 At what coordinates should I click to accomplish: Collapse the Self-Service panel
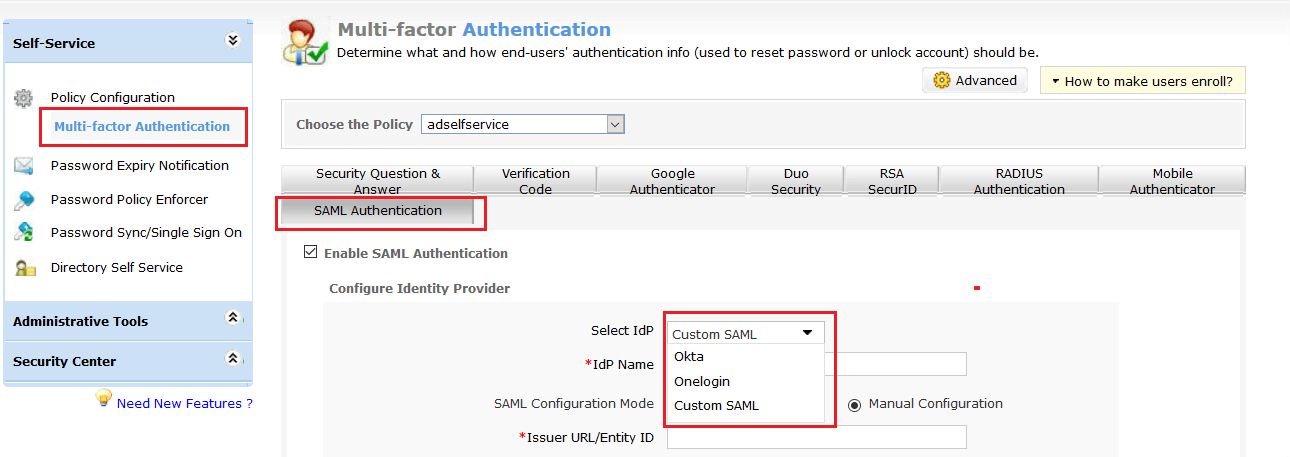(x=233, y=41)
